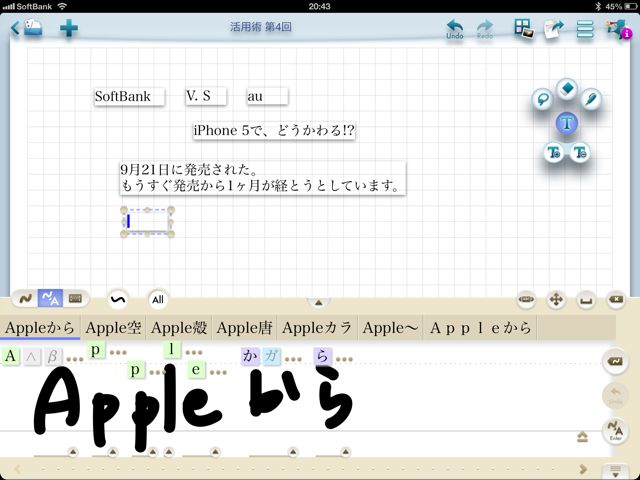The height and width of the screenshot is (480, 640).
Task: Pick the recognized character l
Action: click(x=172, y=350)
